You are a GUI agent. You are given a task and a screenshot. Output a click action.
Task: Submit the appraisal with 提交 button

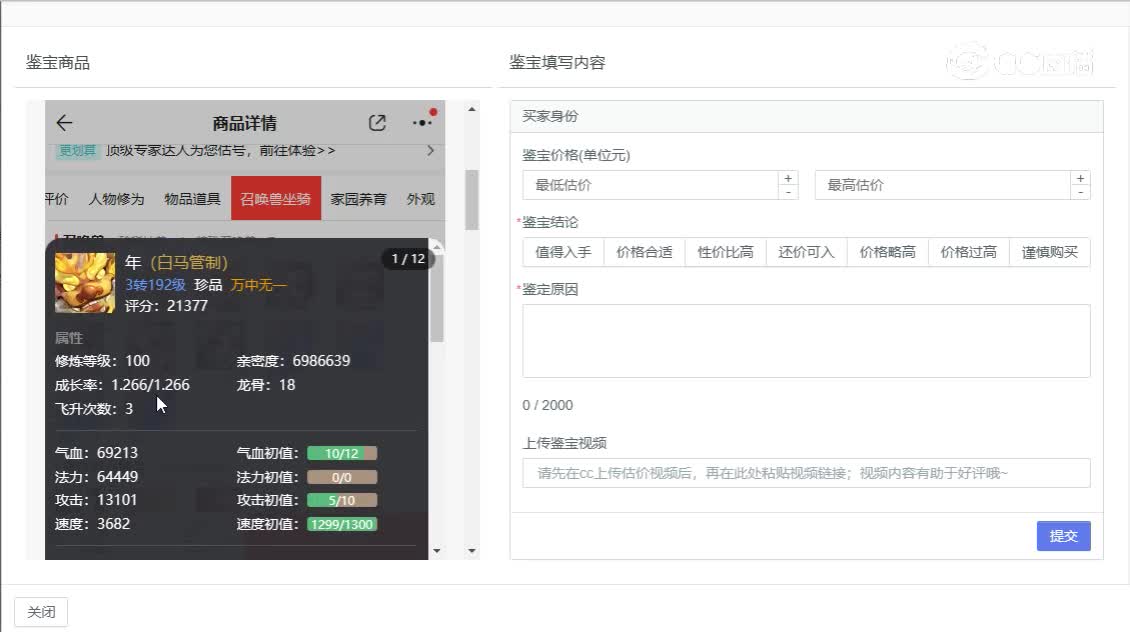1063,536
